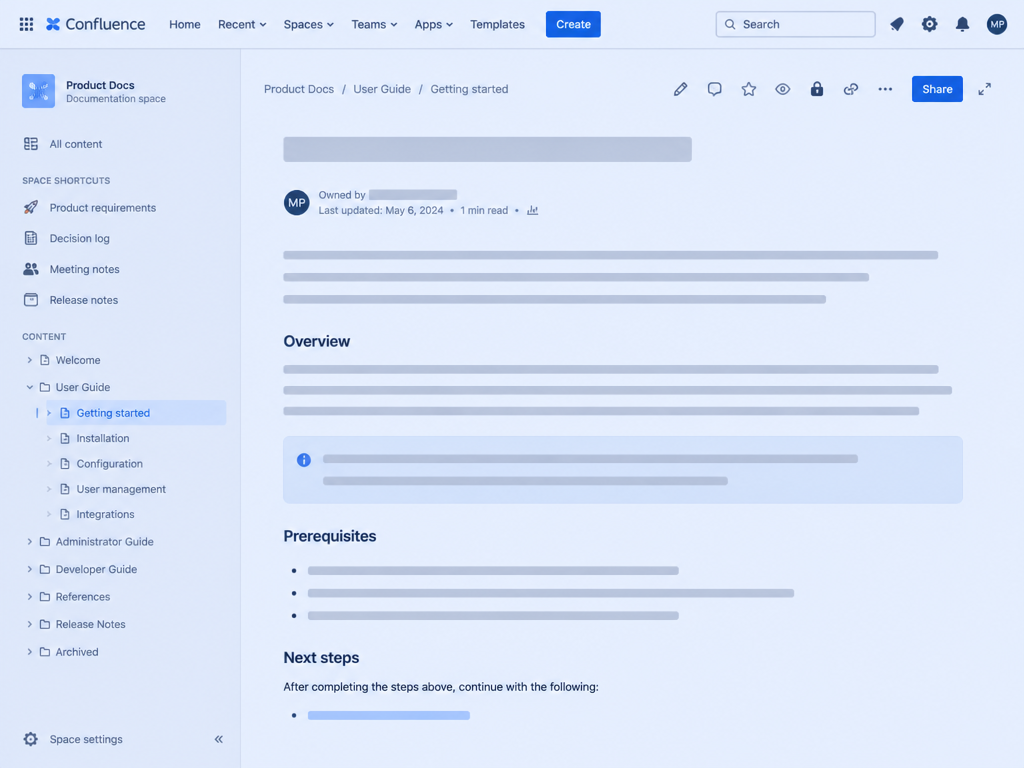Viewport: 1024px width, 768px height.
Task: Expand the Administrator Guide folder
Action: 29,541
